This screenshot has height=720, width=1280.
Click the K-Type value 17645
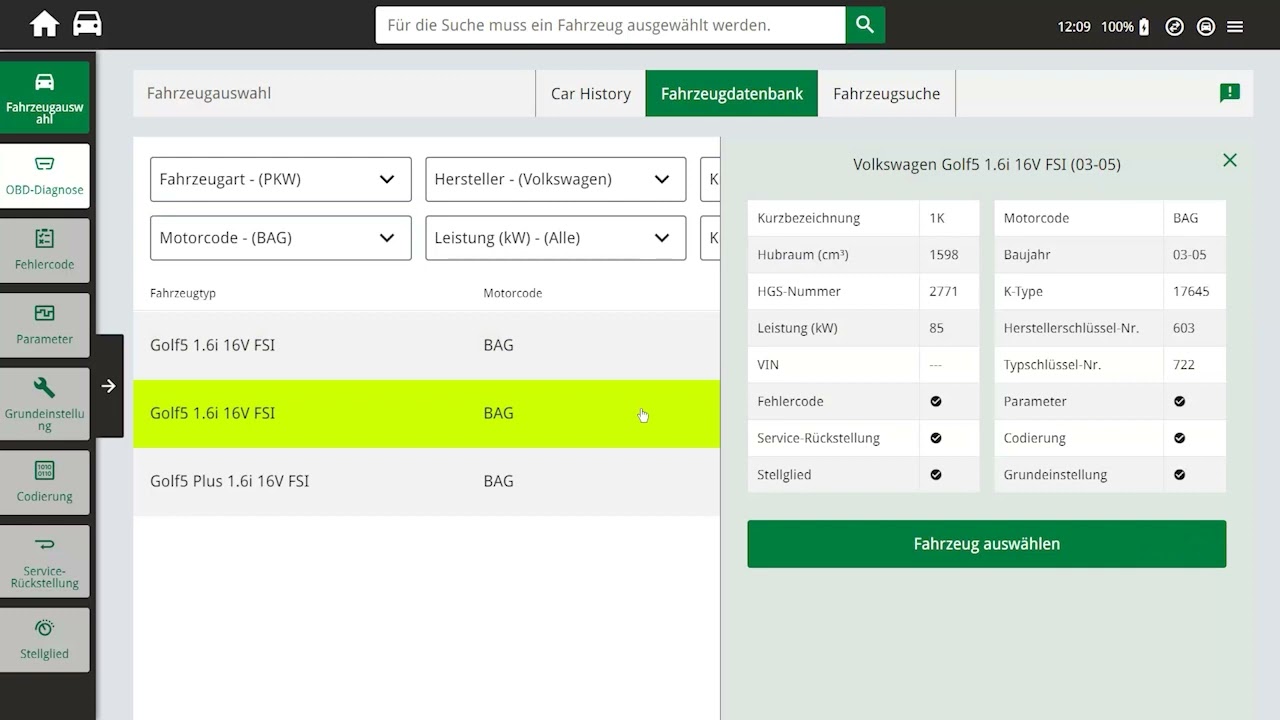(1191, 291)
